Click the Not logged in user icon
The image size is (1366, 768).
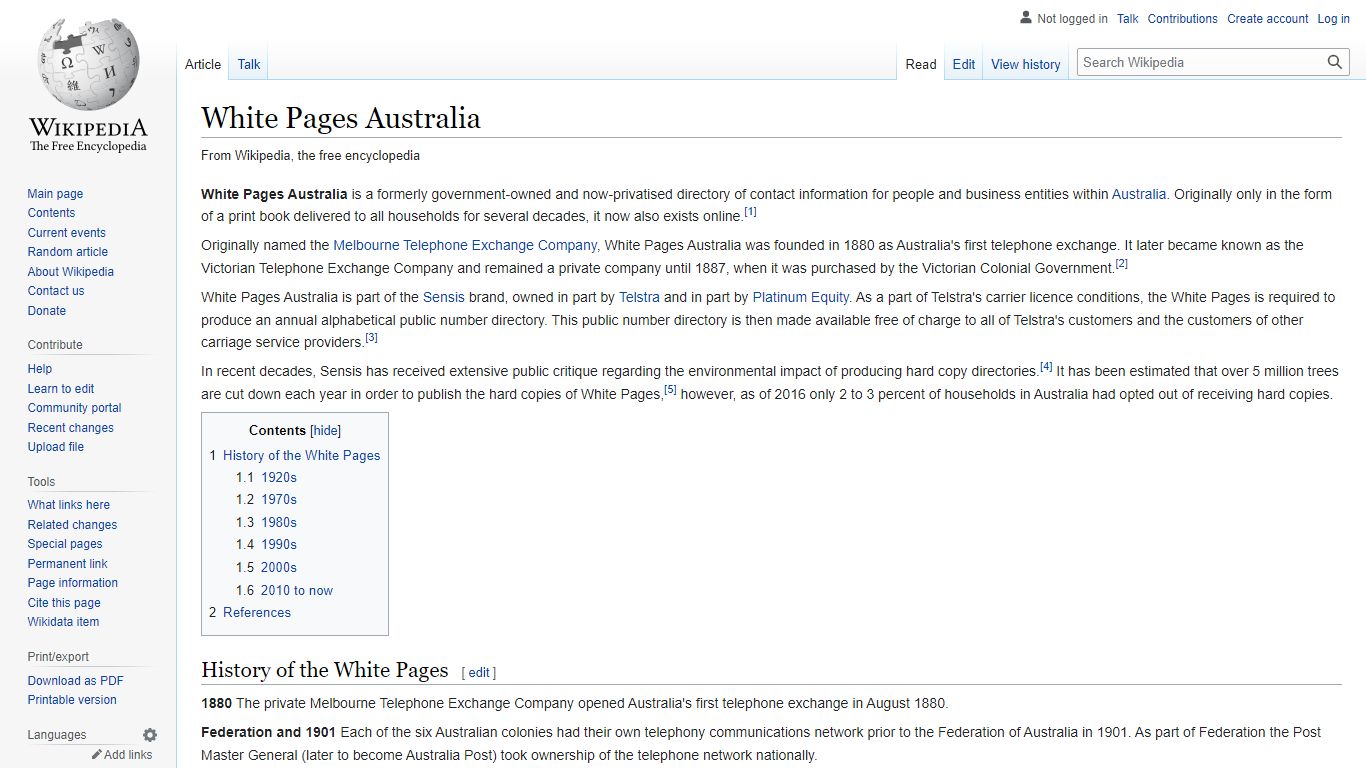(x=1026, y=18)
